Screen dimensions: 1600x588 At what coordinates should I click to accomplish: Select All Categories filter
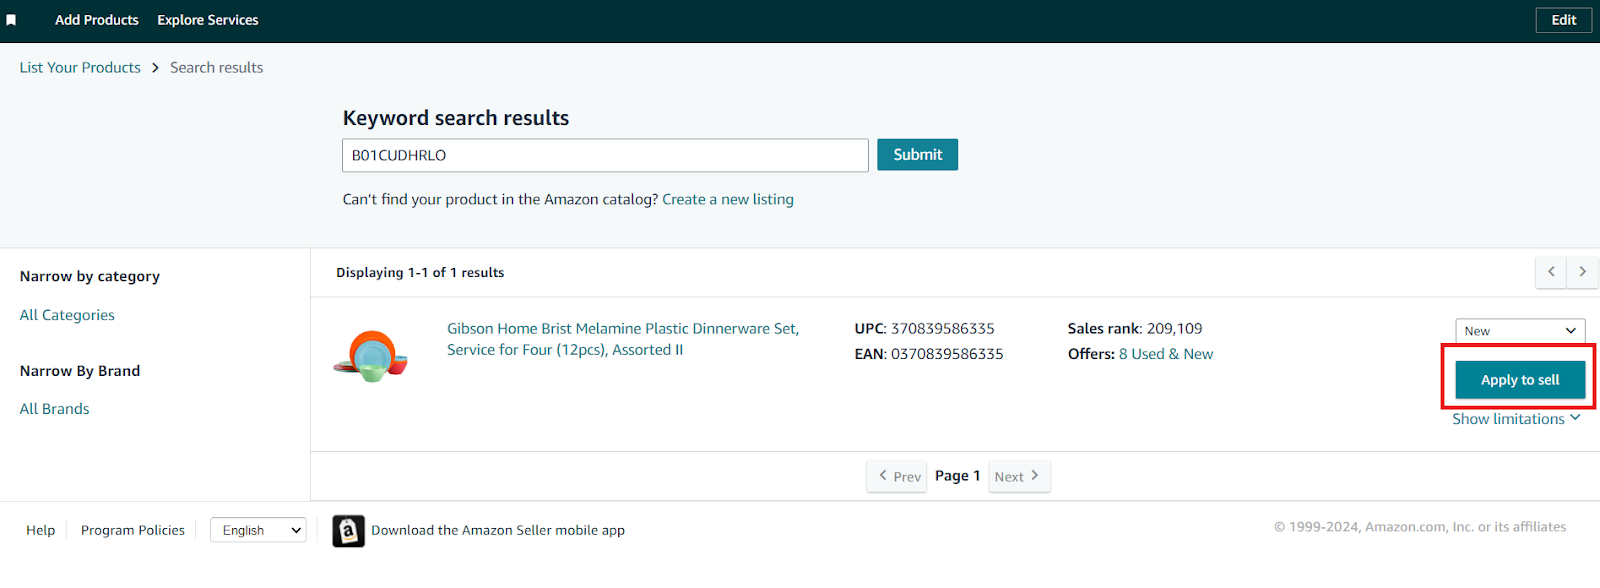point(67,315)
